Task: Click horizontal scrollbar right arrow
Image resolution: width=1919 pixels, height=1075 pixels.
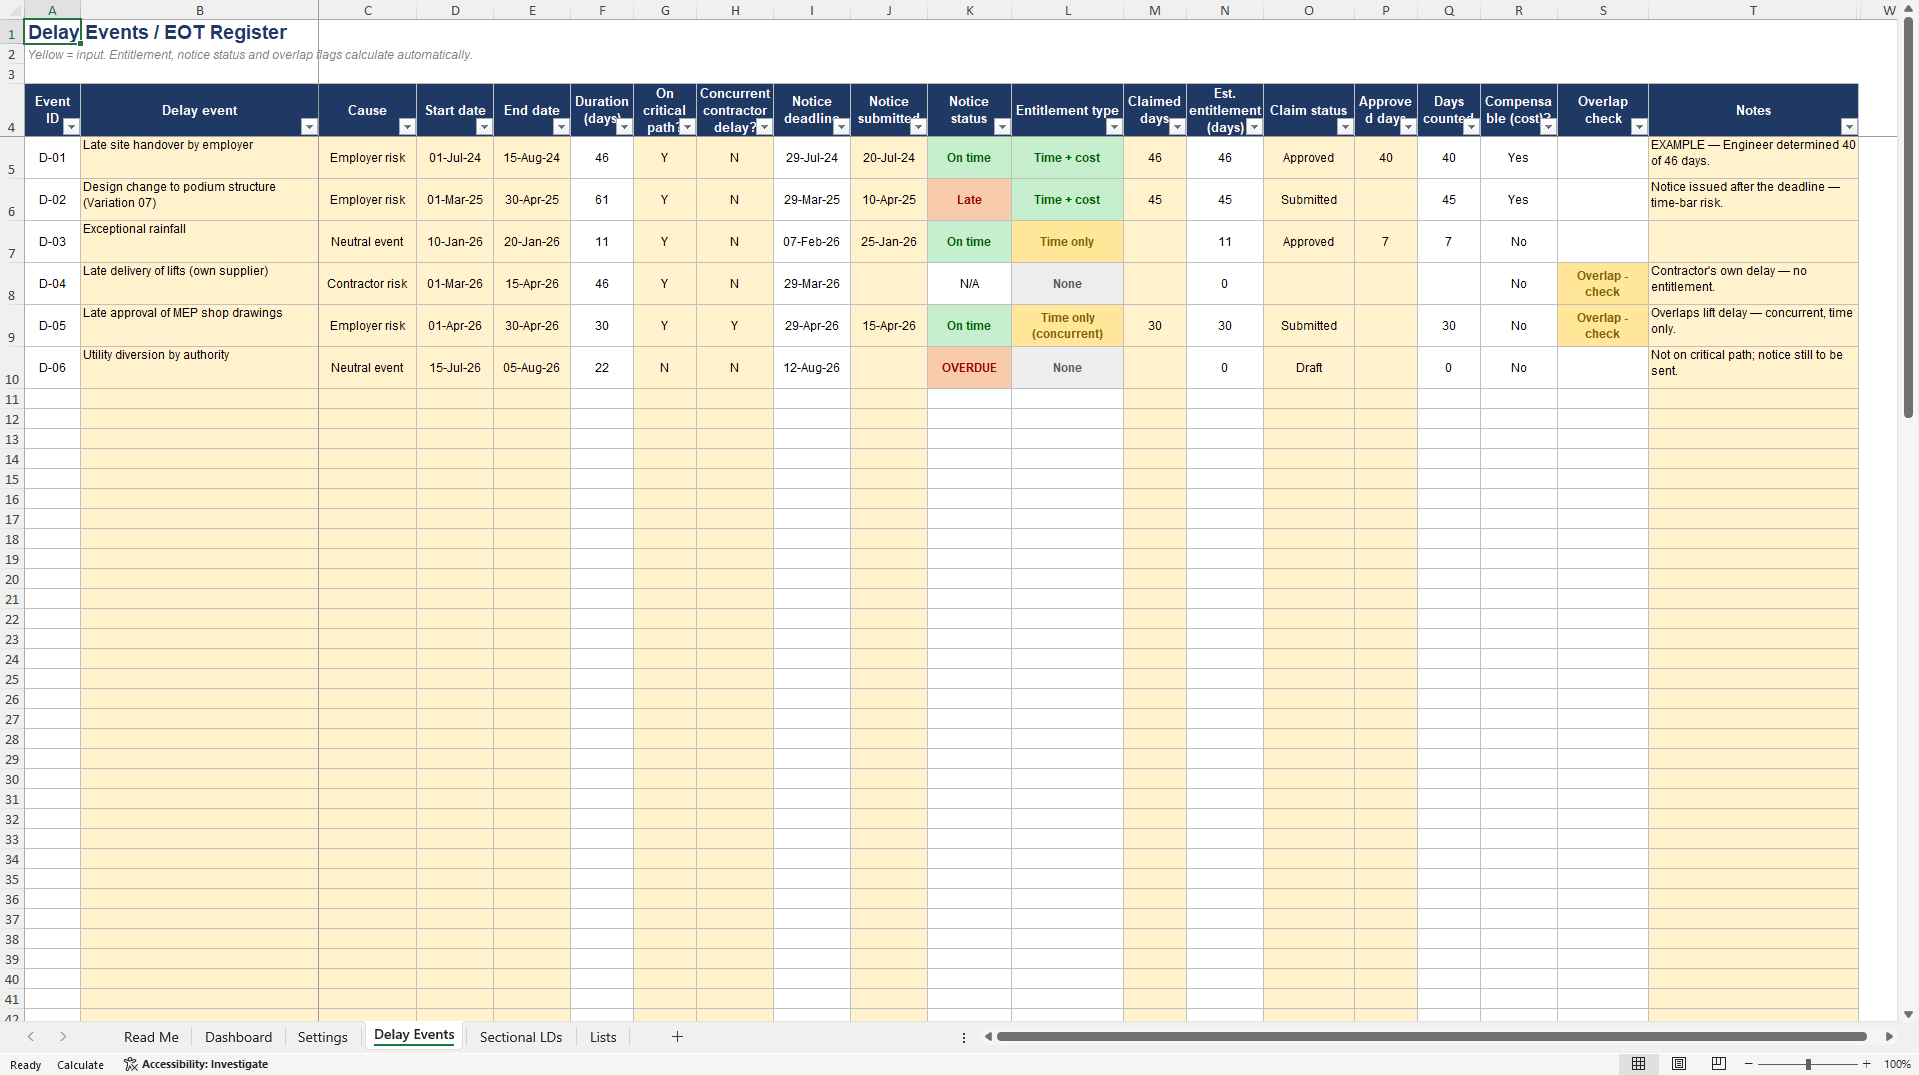Action: 1889,1037
